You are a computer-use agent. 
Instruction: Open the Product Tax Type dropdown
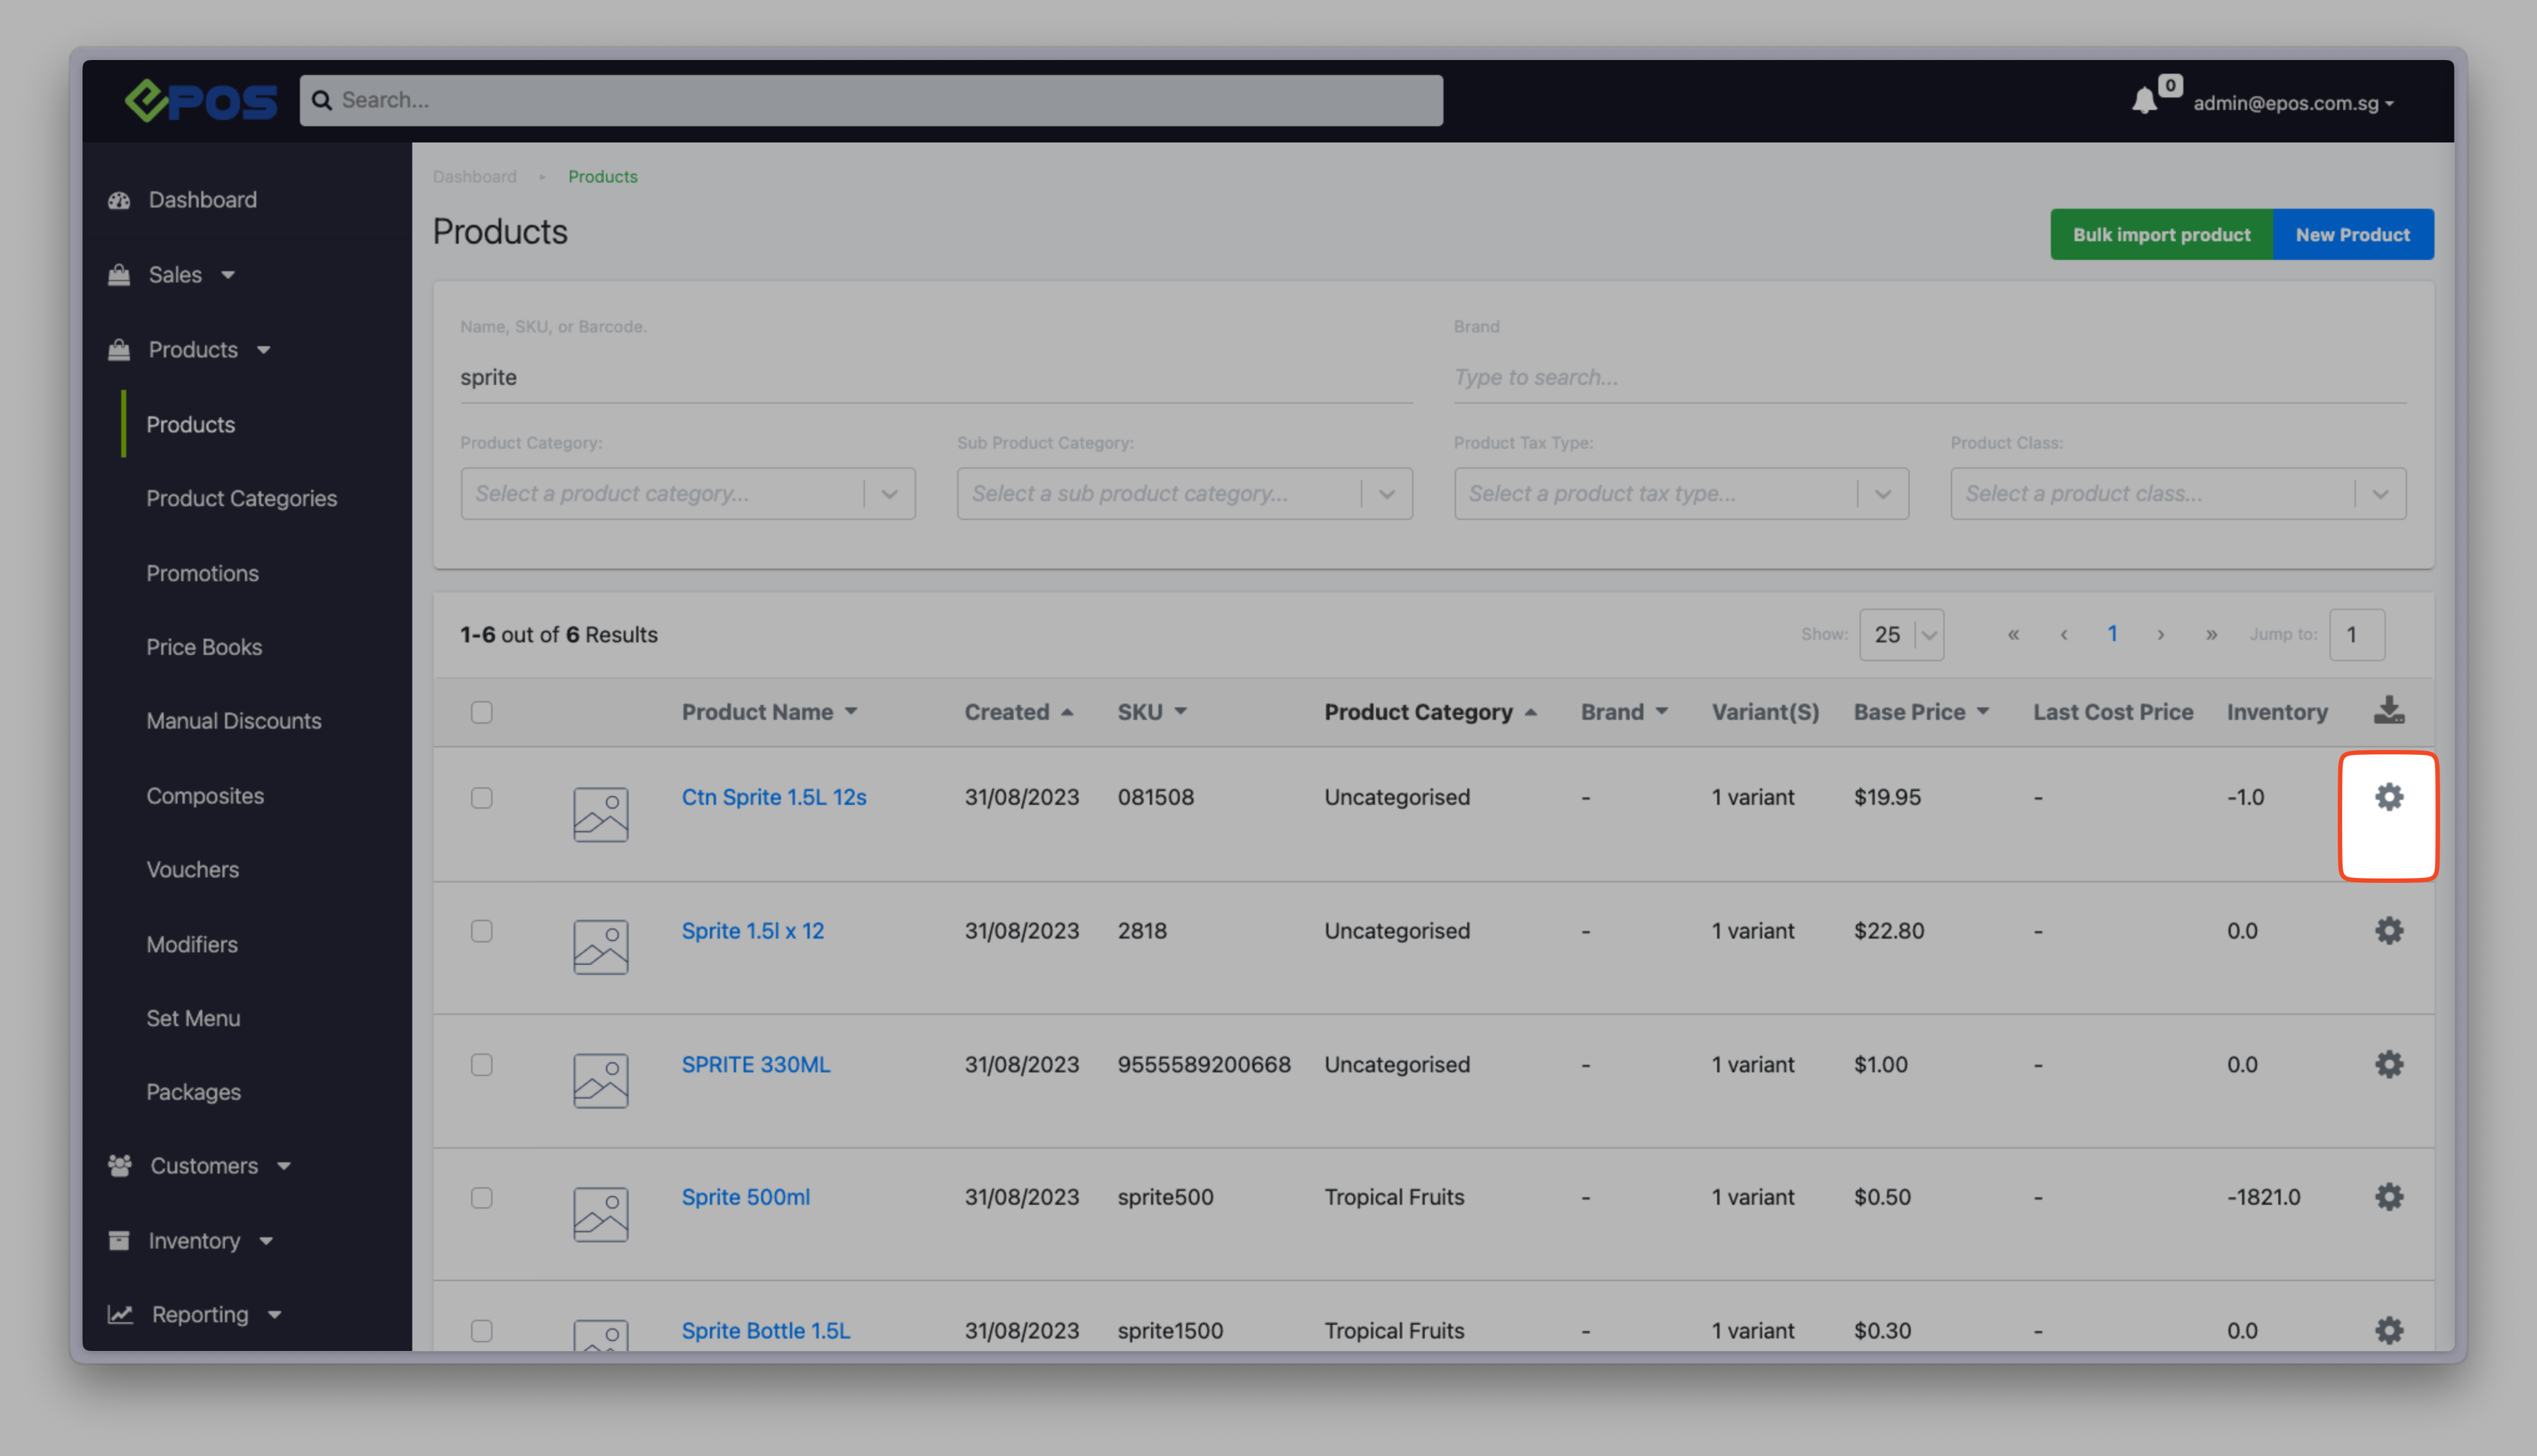1681,494
